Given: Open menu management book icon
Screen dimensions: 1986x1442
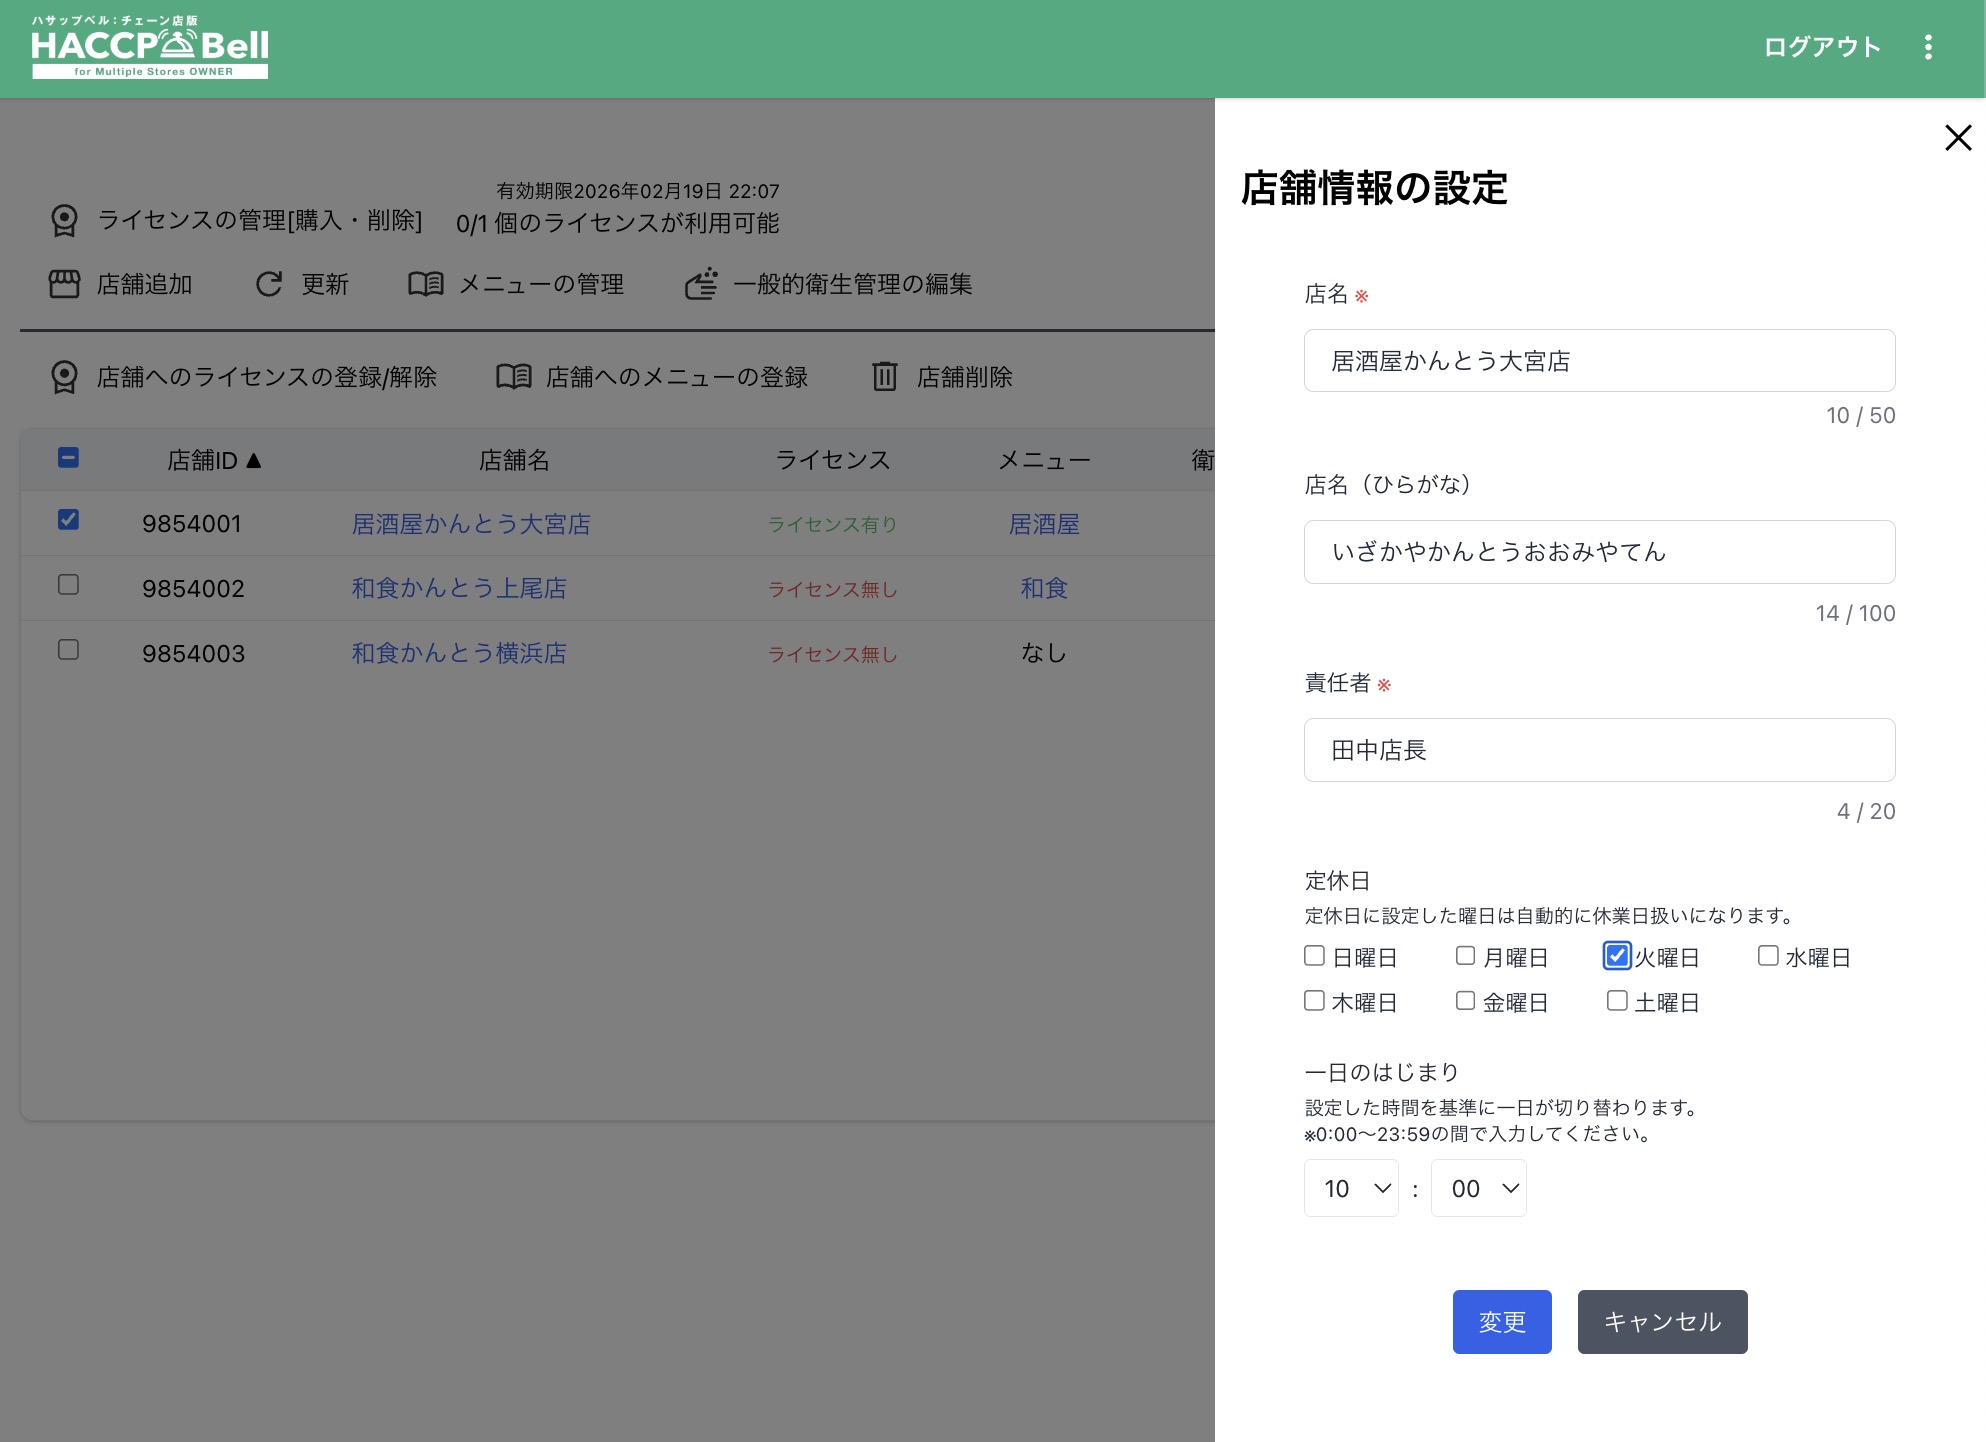Looking at the screenshot, I should coord(425,284).
